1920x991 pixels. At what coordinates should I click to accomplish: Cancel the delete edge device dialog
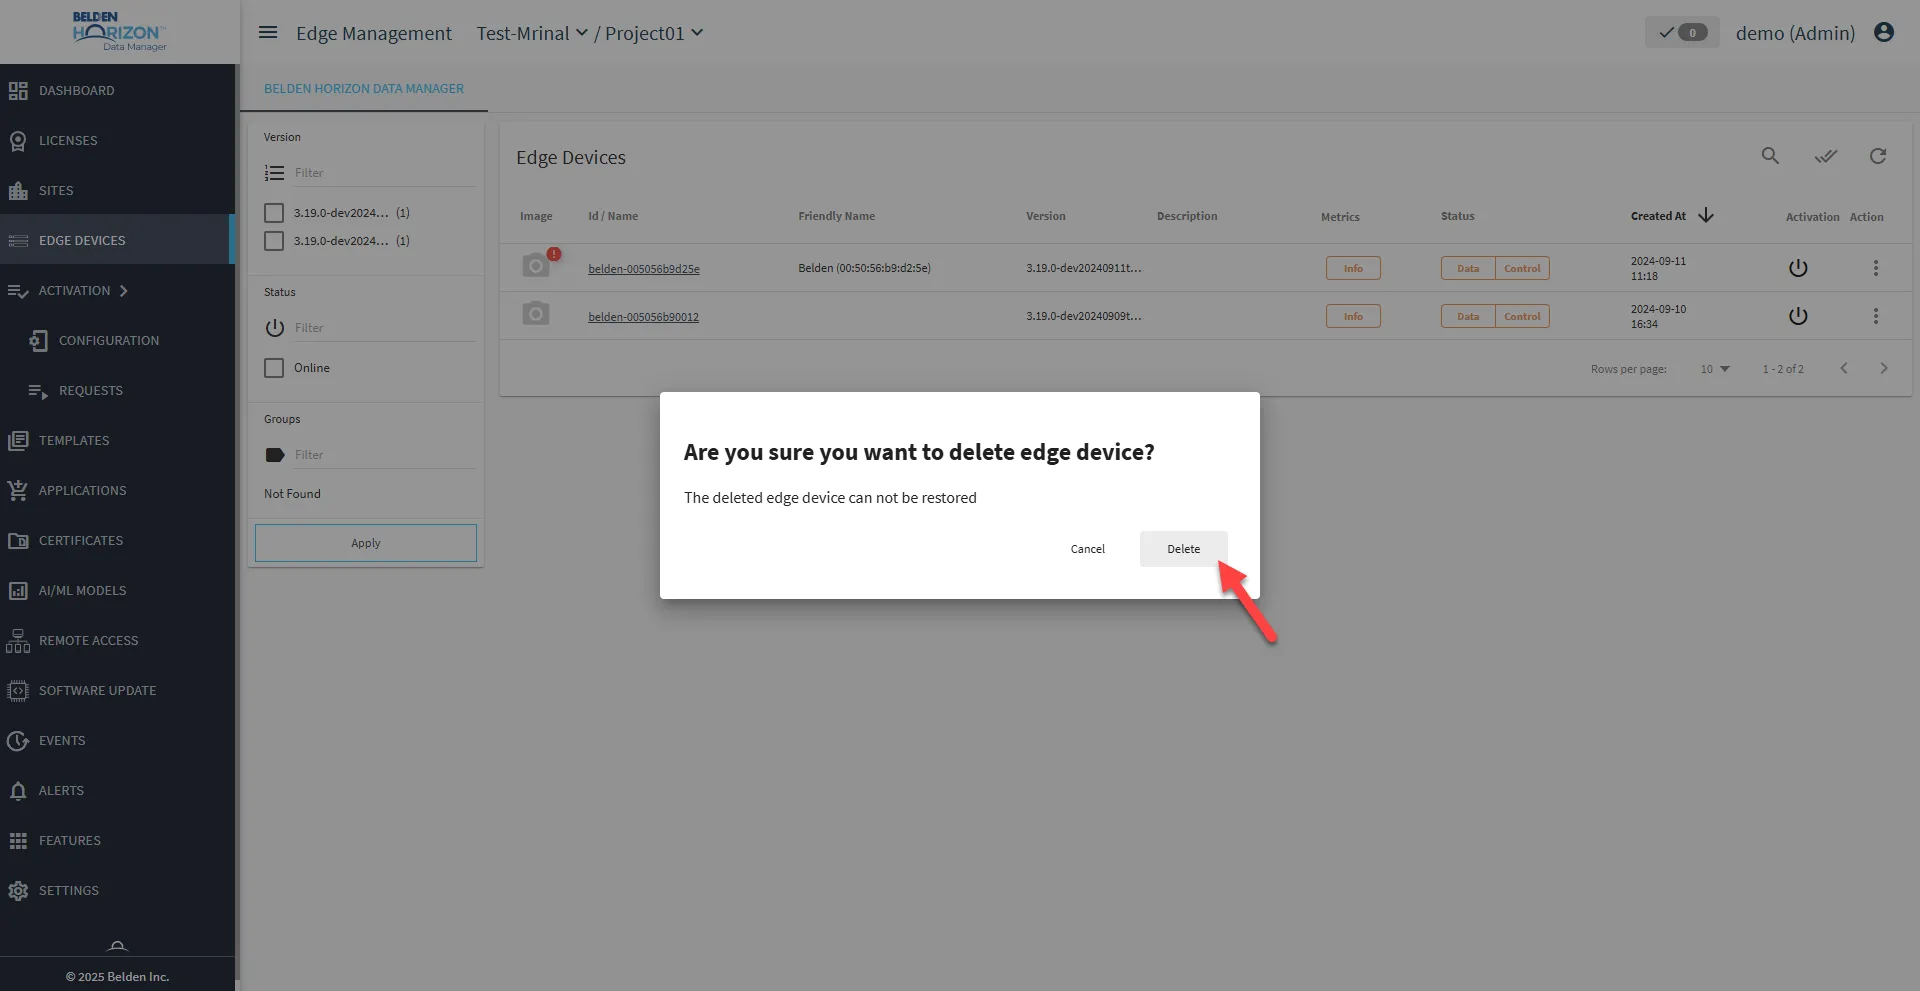pos(1087,549)
